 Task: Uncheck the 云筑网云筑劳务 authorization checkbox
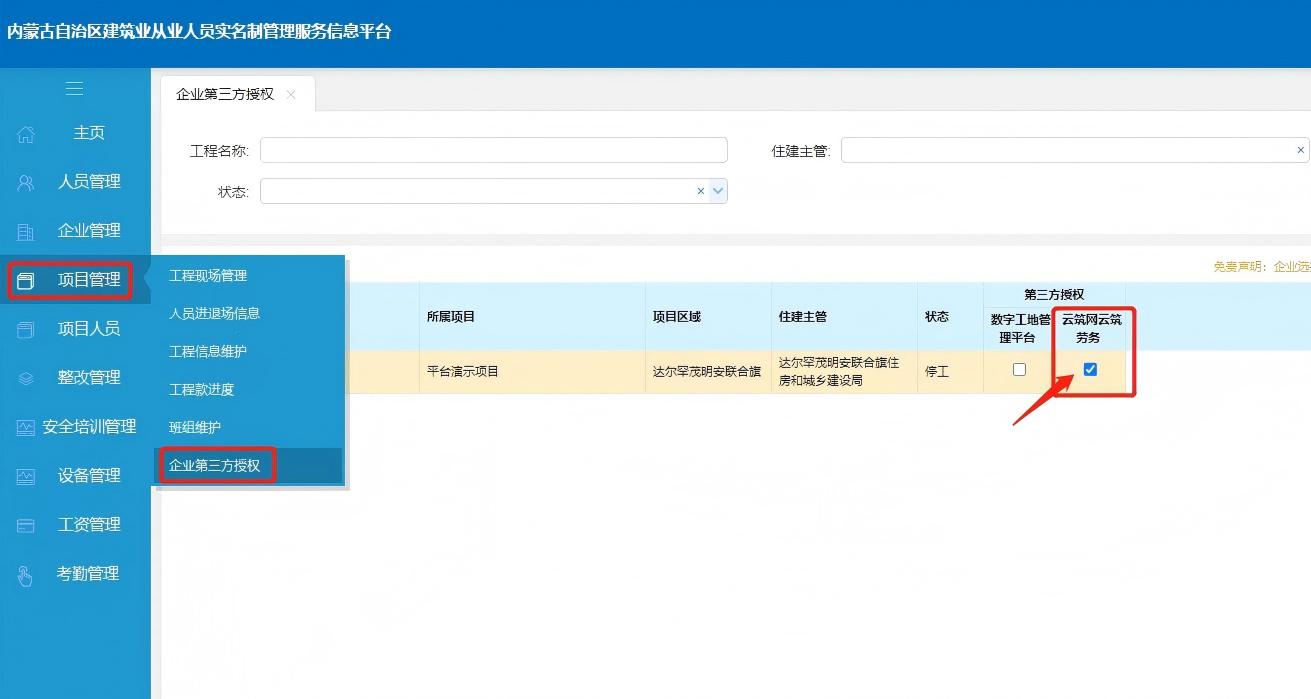(1090, 369)
